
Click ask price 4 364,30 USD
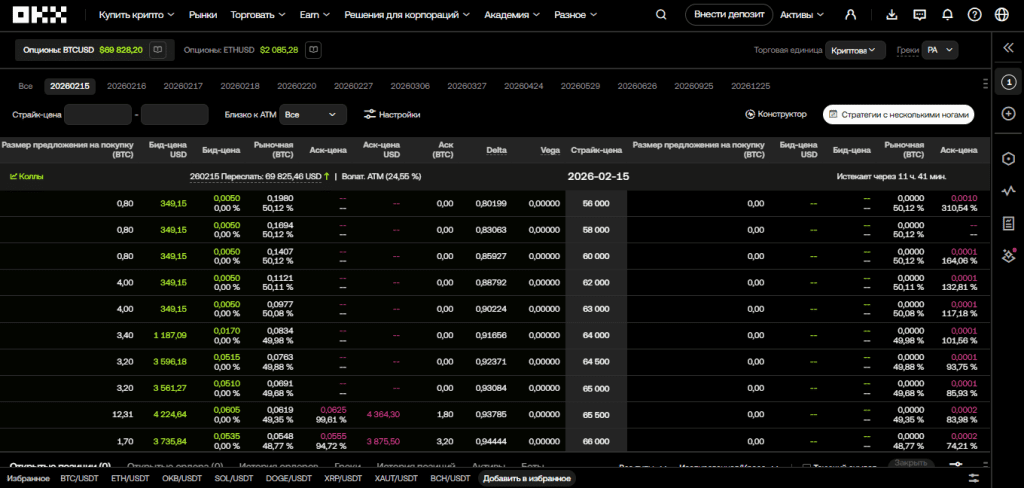(x=383, y=414)
